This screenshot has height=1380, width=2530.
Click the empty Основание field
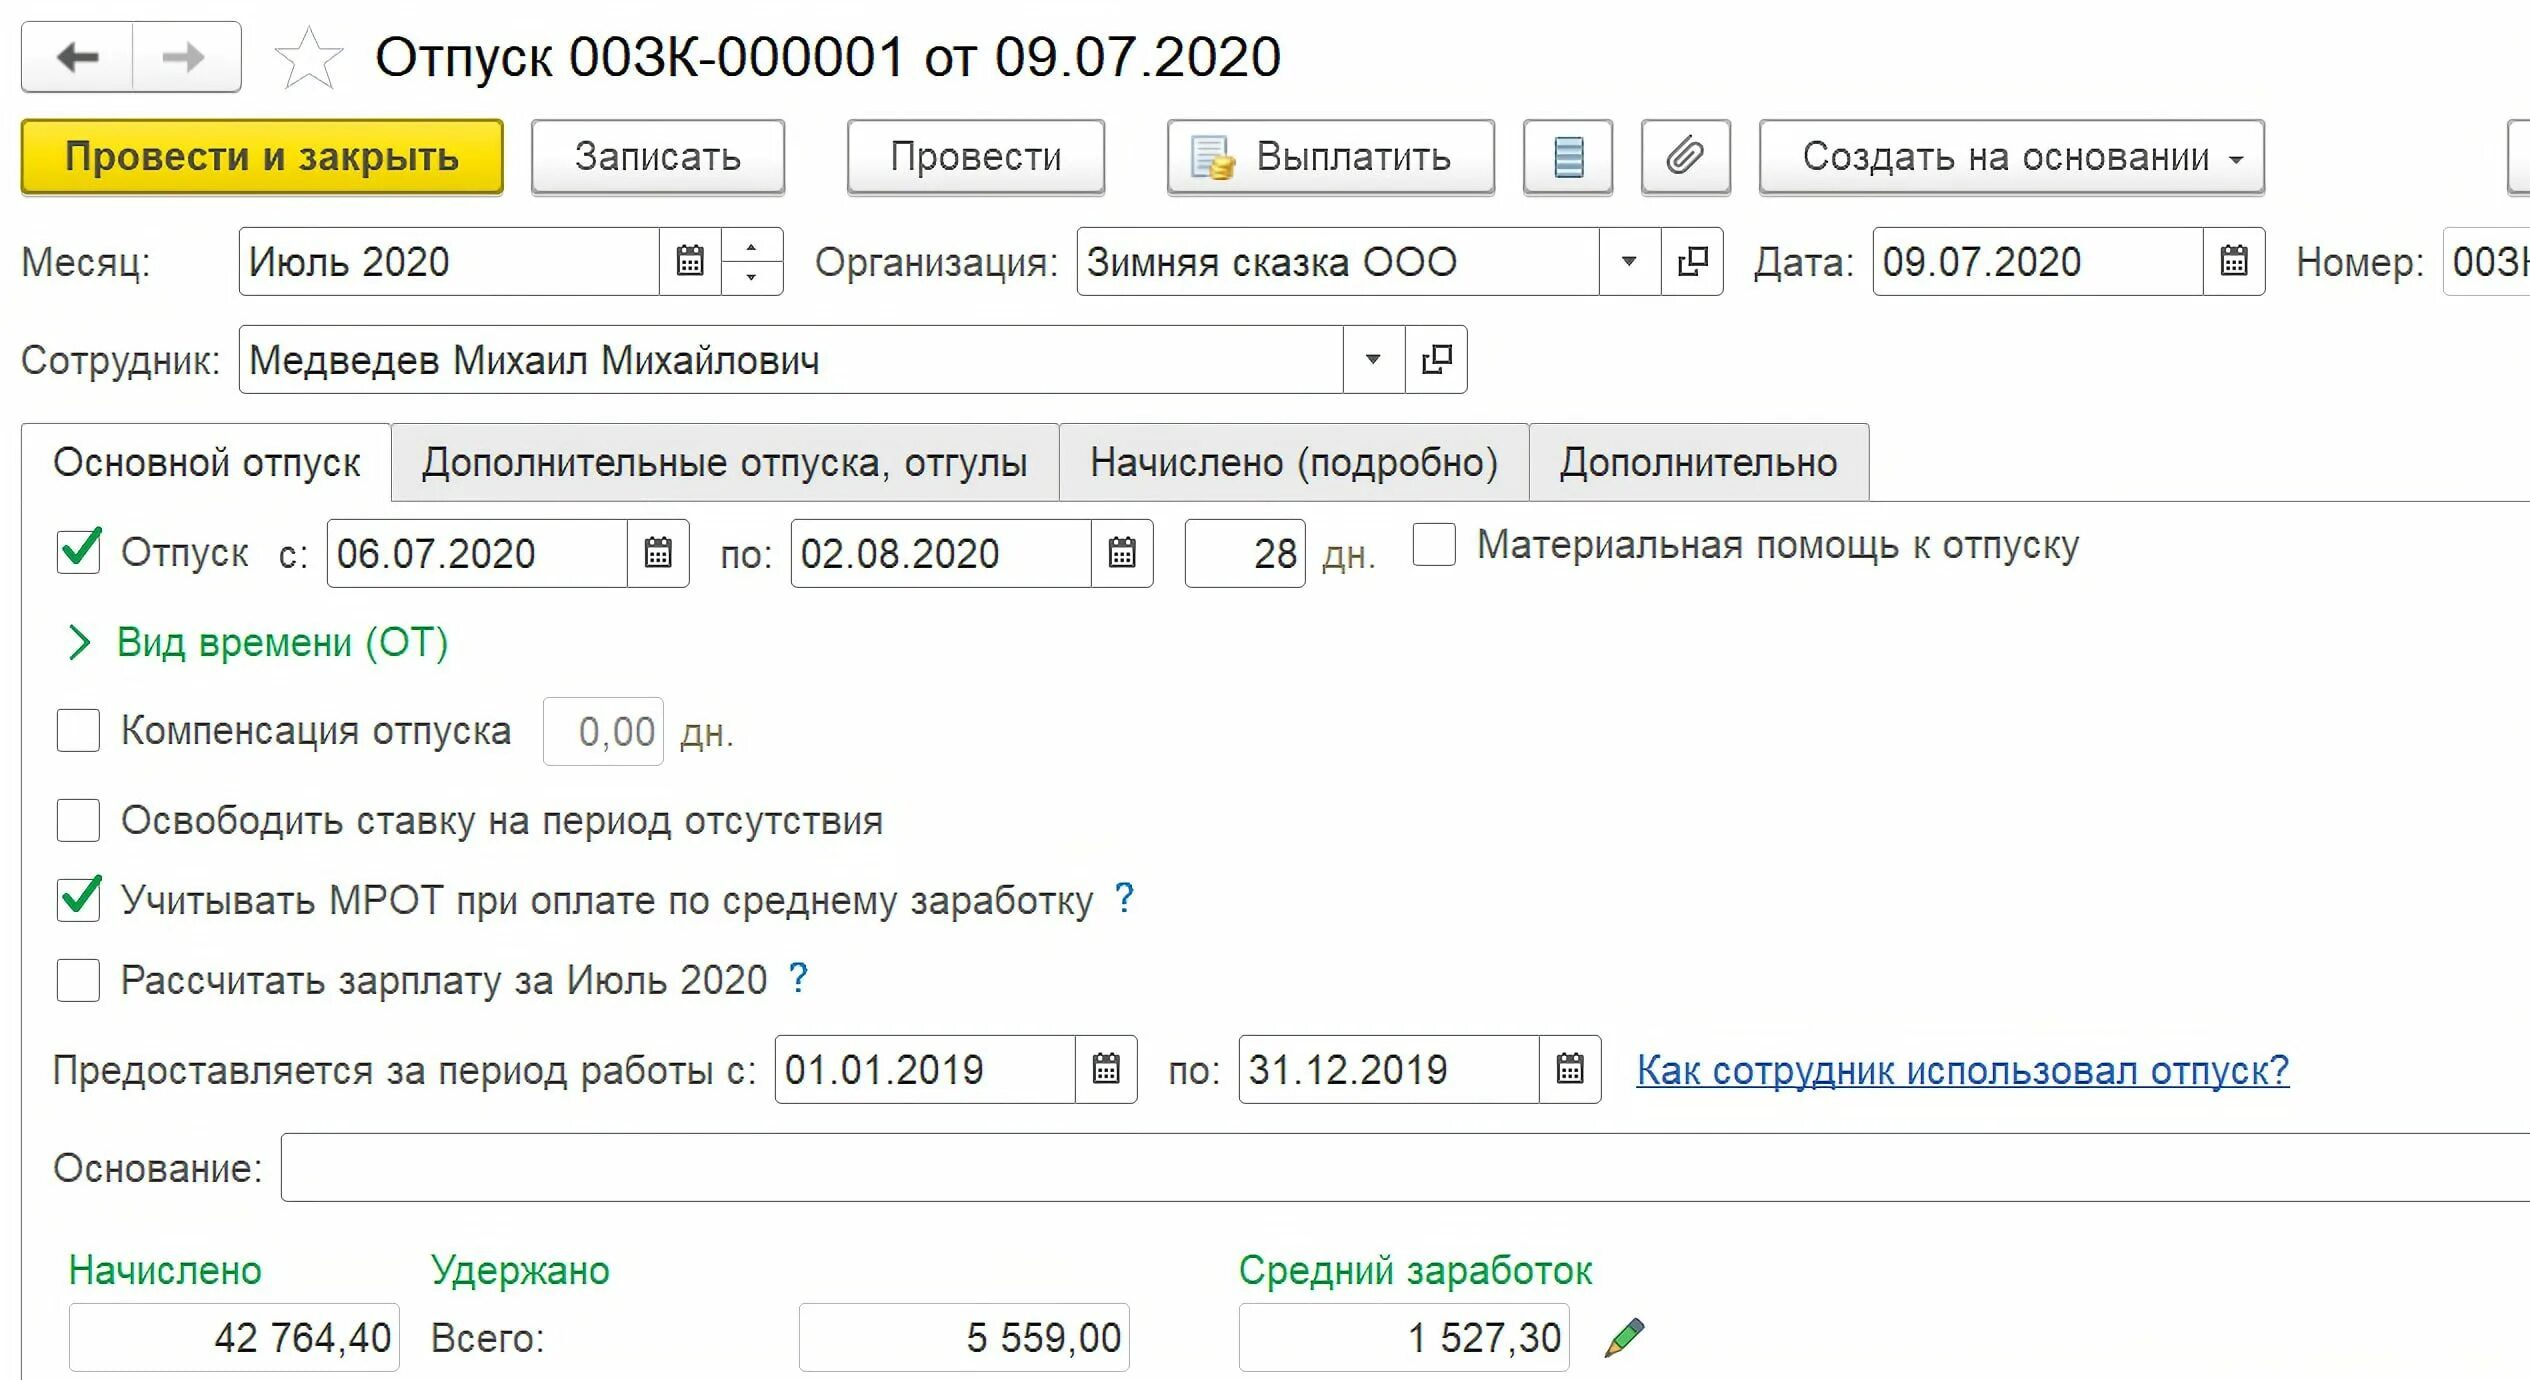(1405, 1167)
